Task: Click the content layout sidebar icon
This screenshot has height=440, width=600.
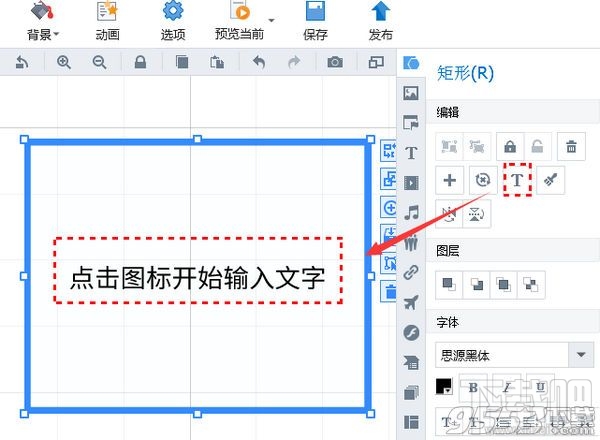Action: pyautogui.click(x=411, y=362)
